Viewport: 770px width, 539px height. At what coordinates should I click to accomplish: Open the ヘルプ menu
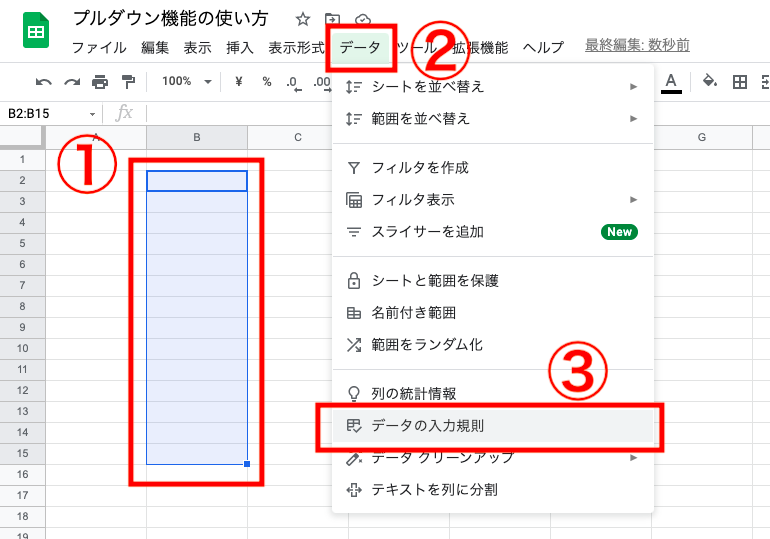pos(543,48)
